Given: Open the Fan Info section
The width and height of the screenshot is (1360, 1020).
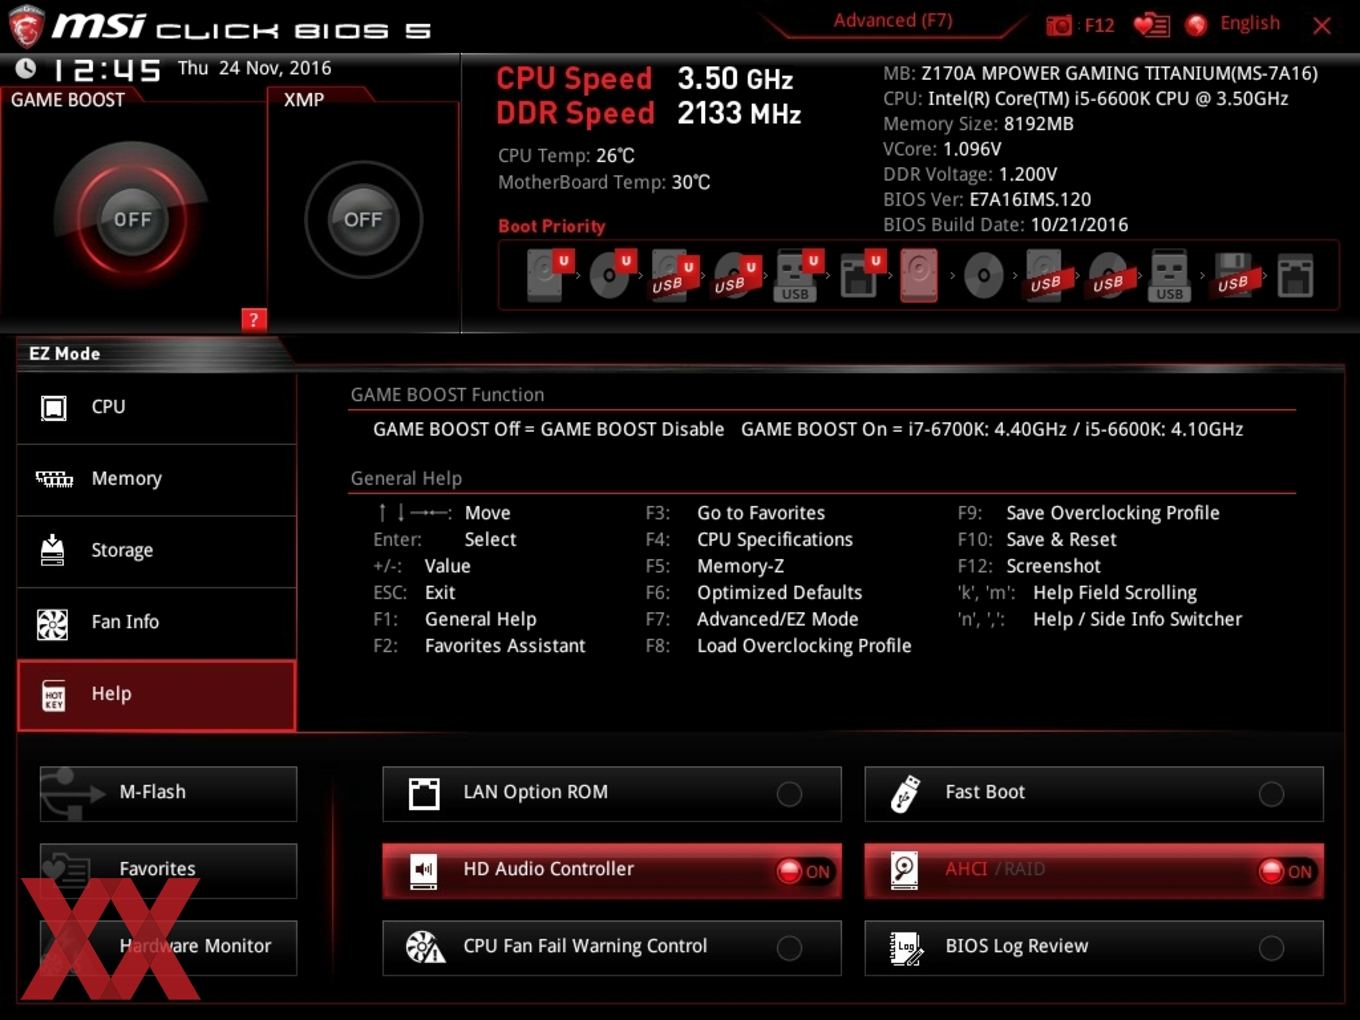Looking at the screenshot, I should 157,623.
